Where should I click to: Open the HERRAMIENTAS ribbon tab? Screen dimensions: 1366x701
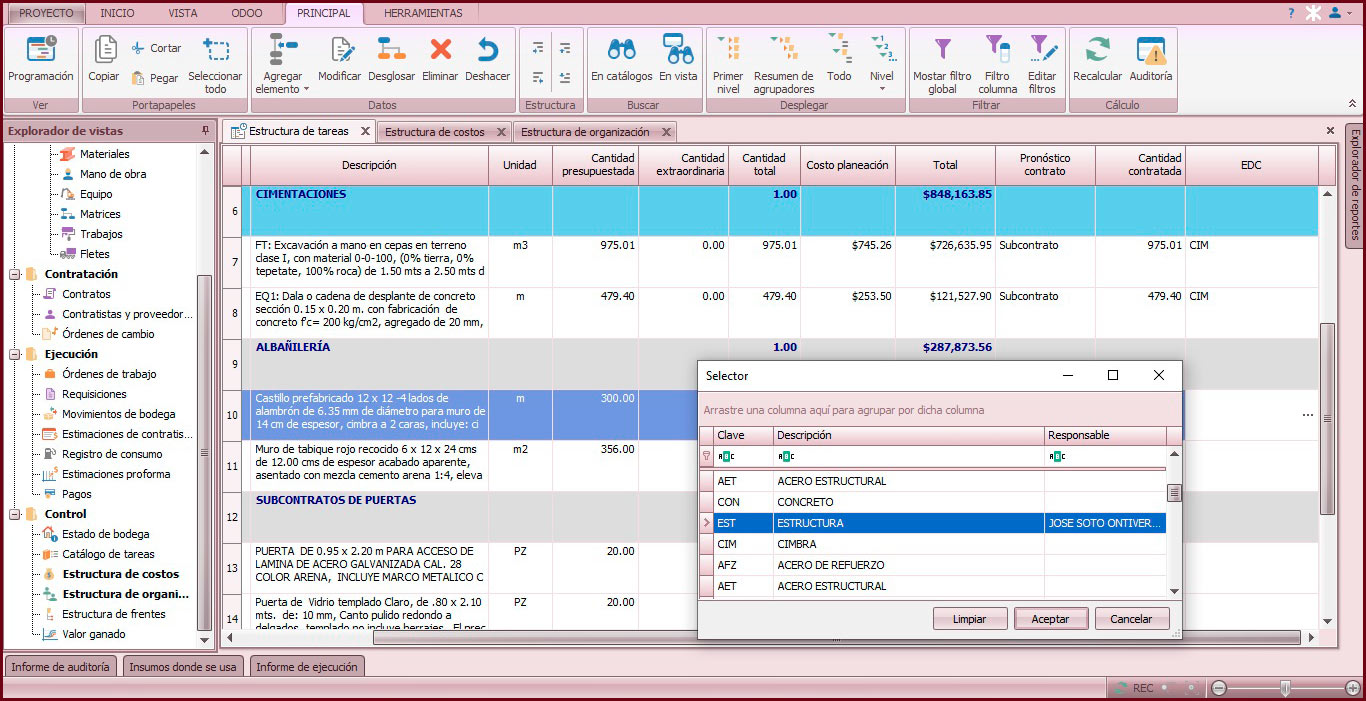pos(423,13)
